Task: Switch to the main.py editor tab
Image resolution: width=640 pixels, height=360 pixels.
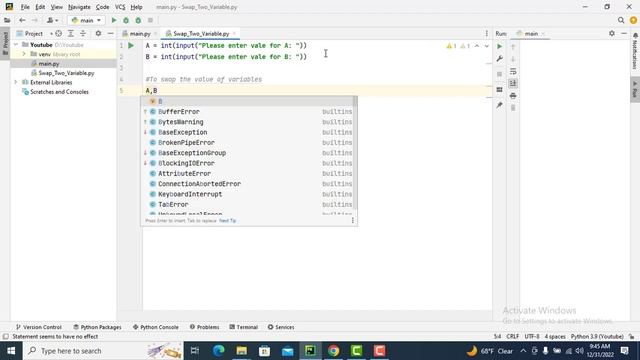Action: 140,33
